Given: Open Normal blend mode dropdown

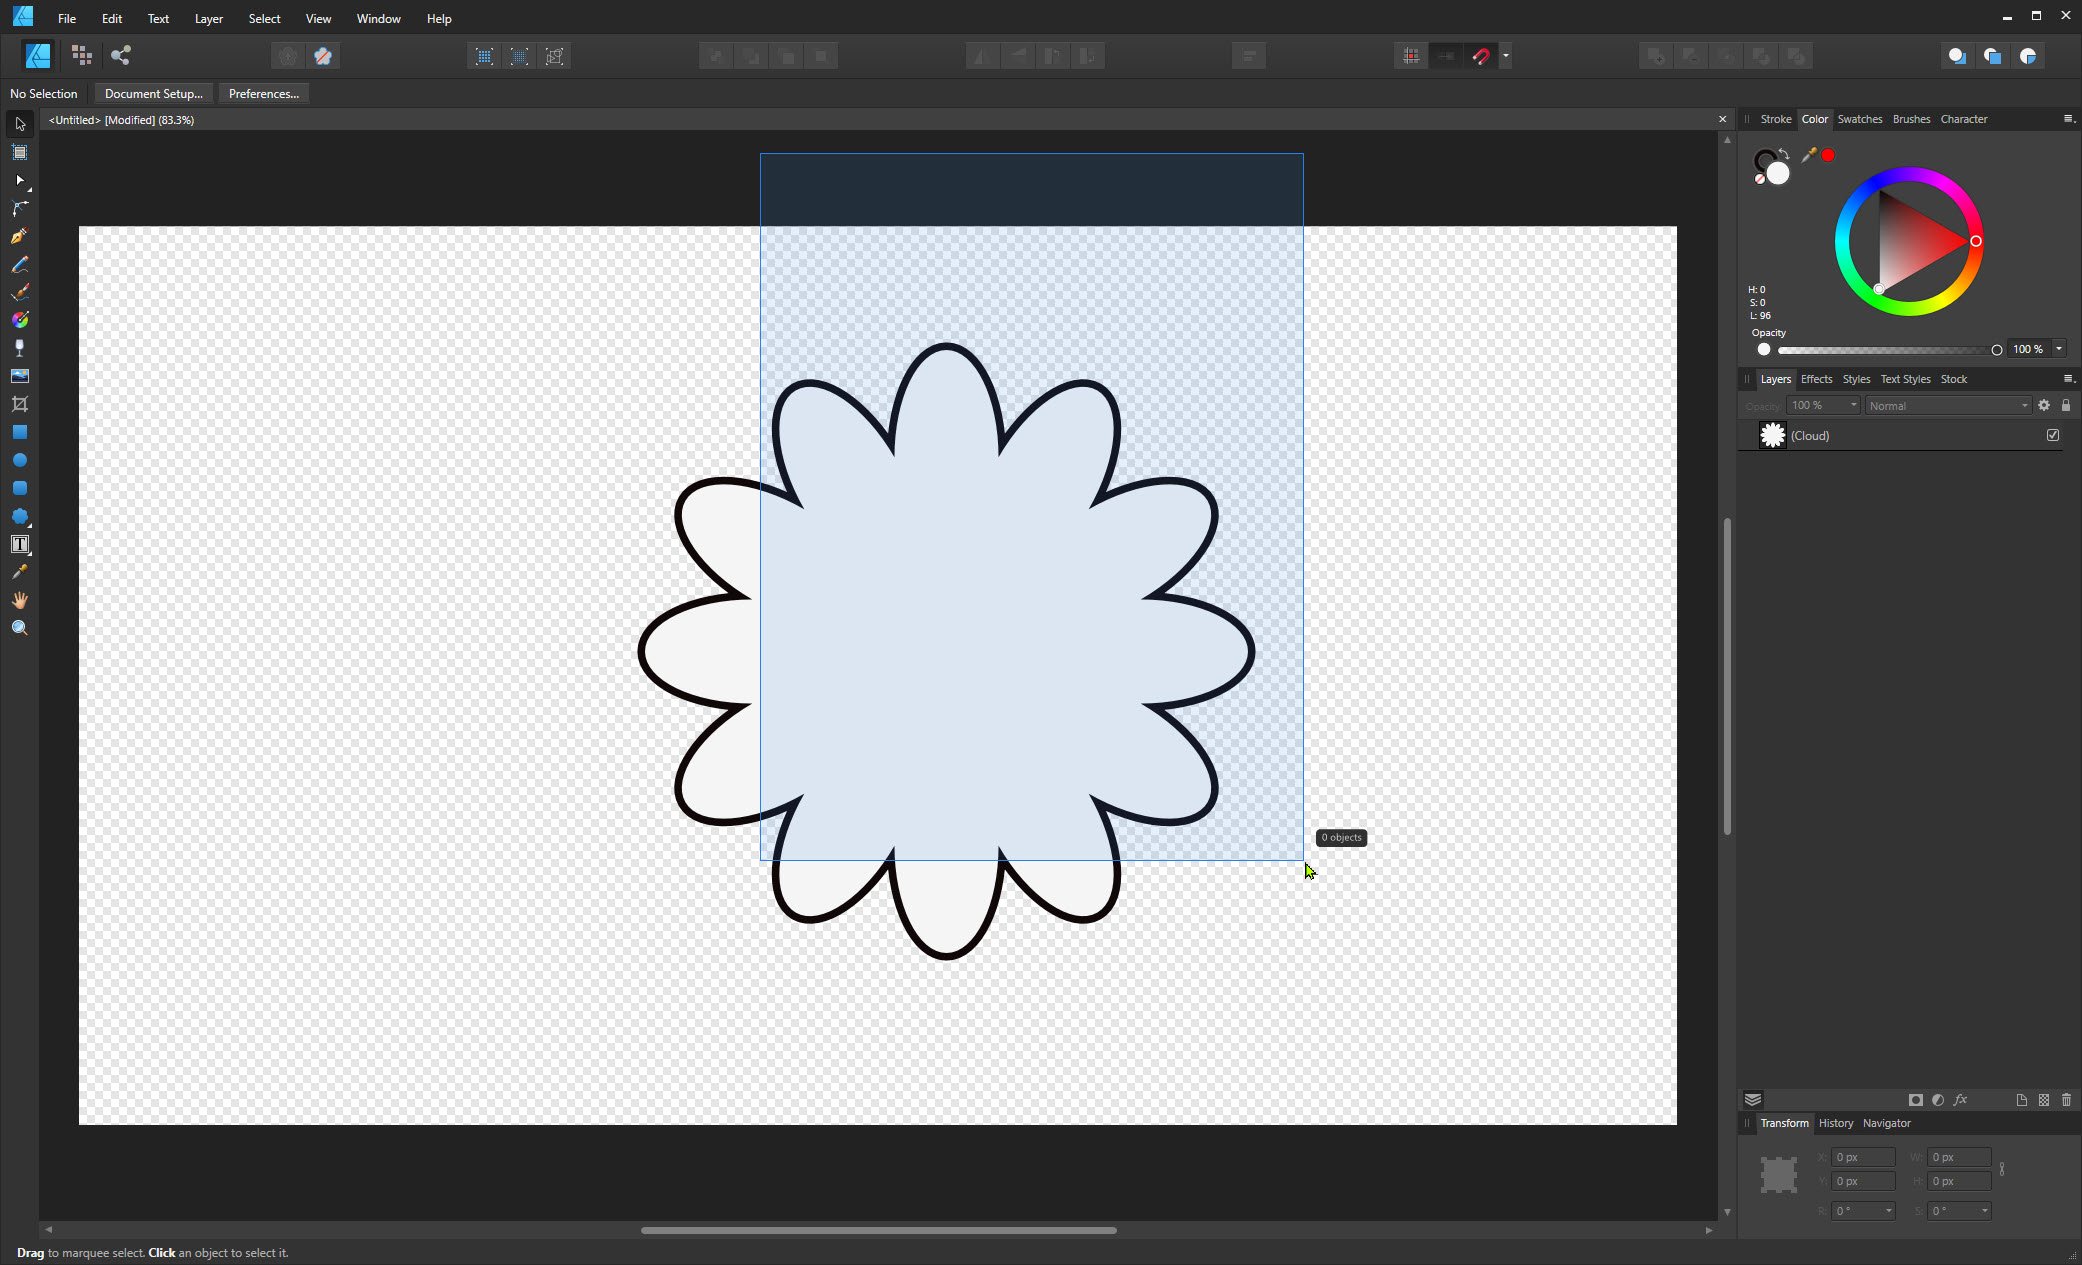Looking at the screenshot, I should coord(1948,405).
